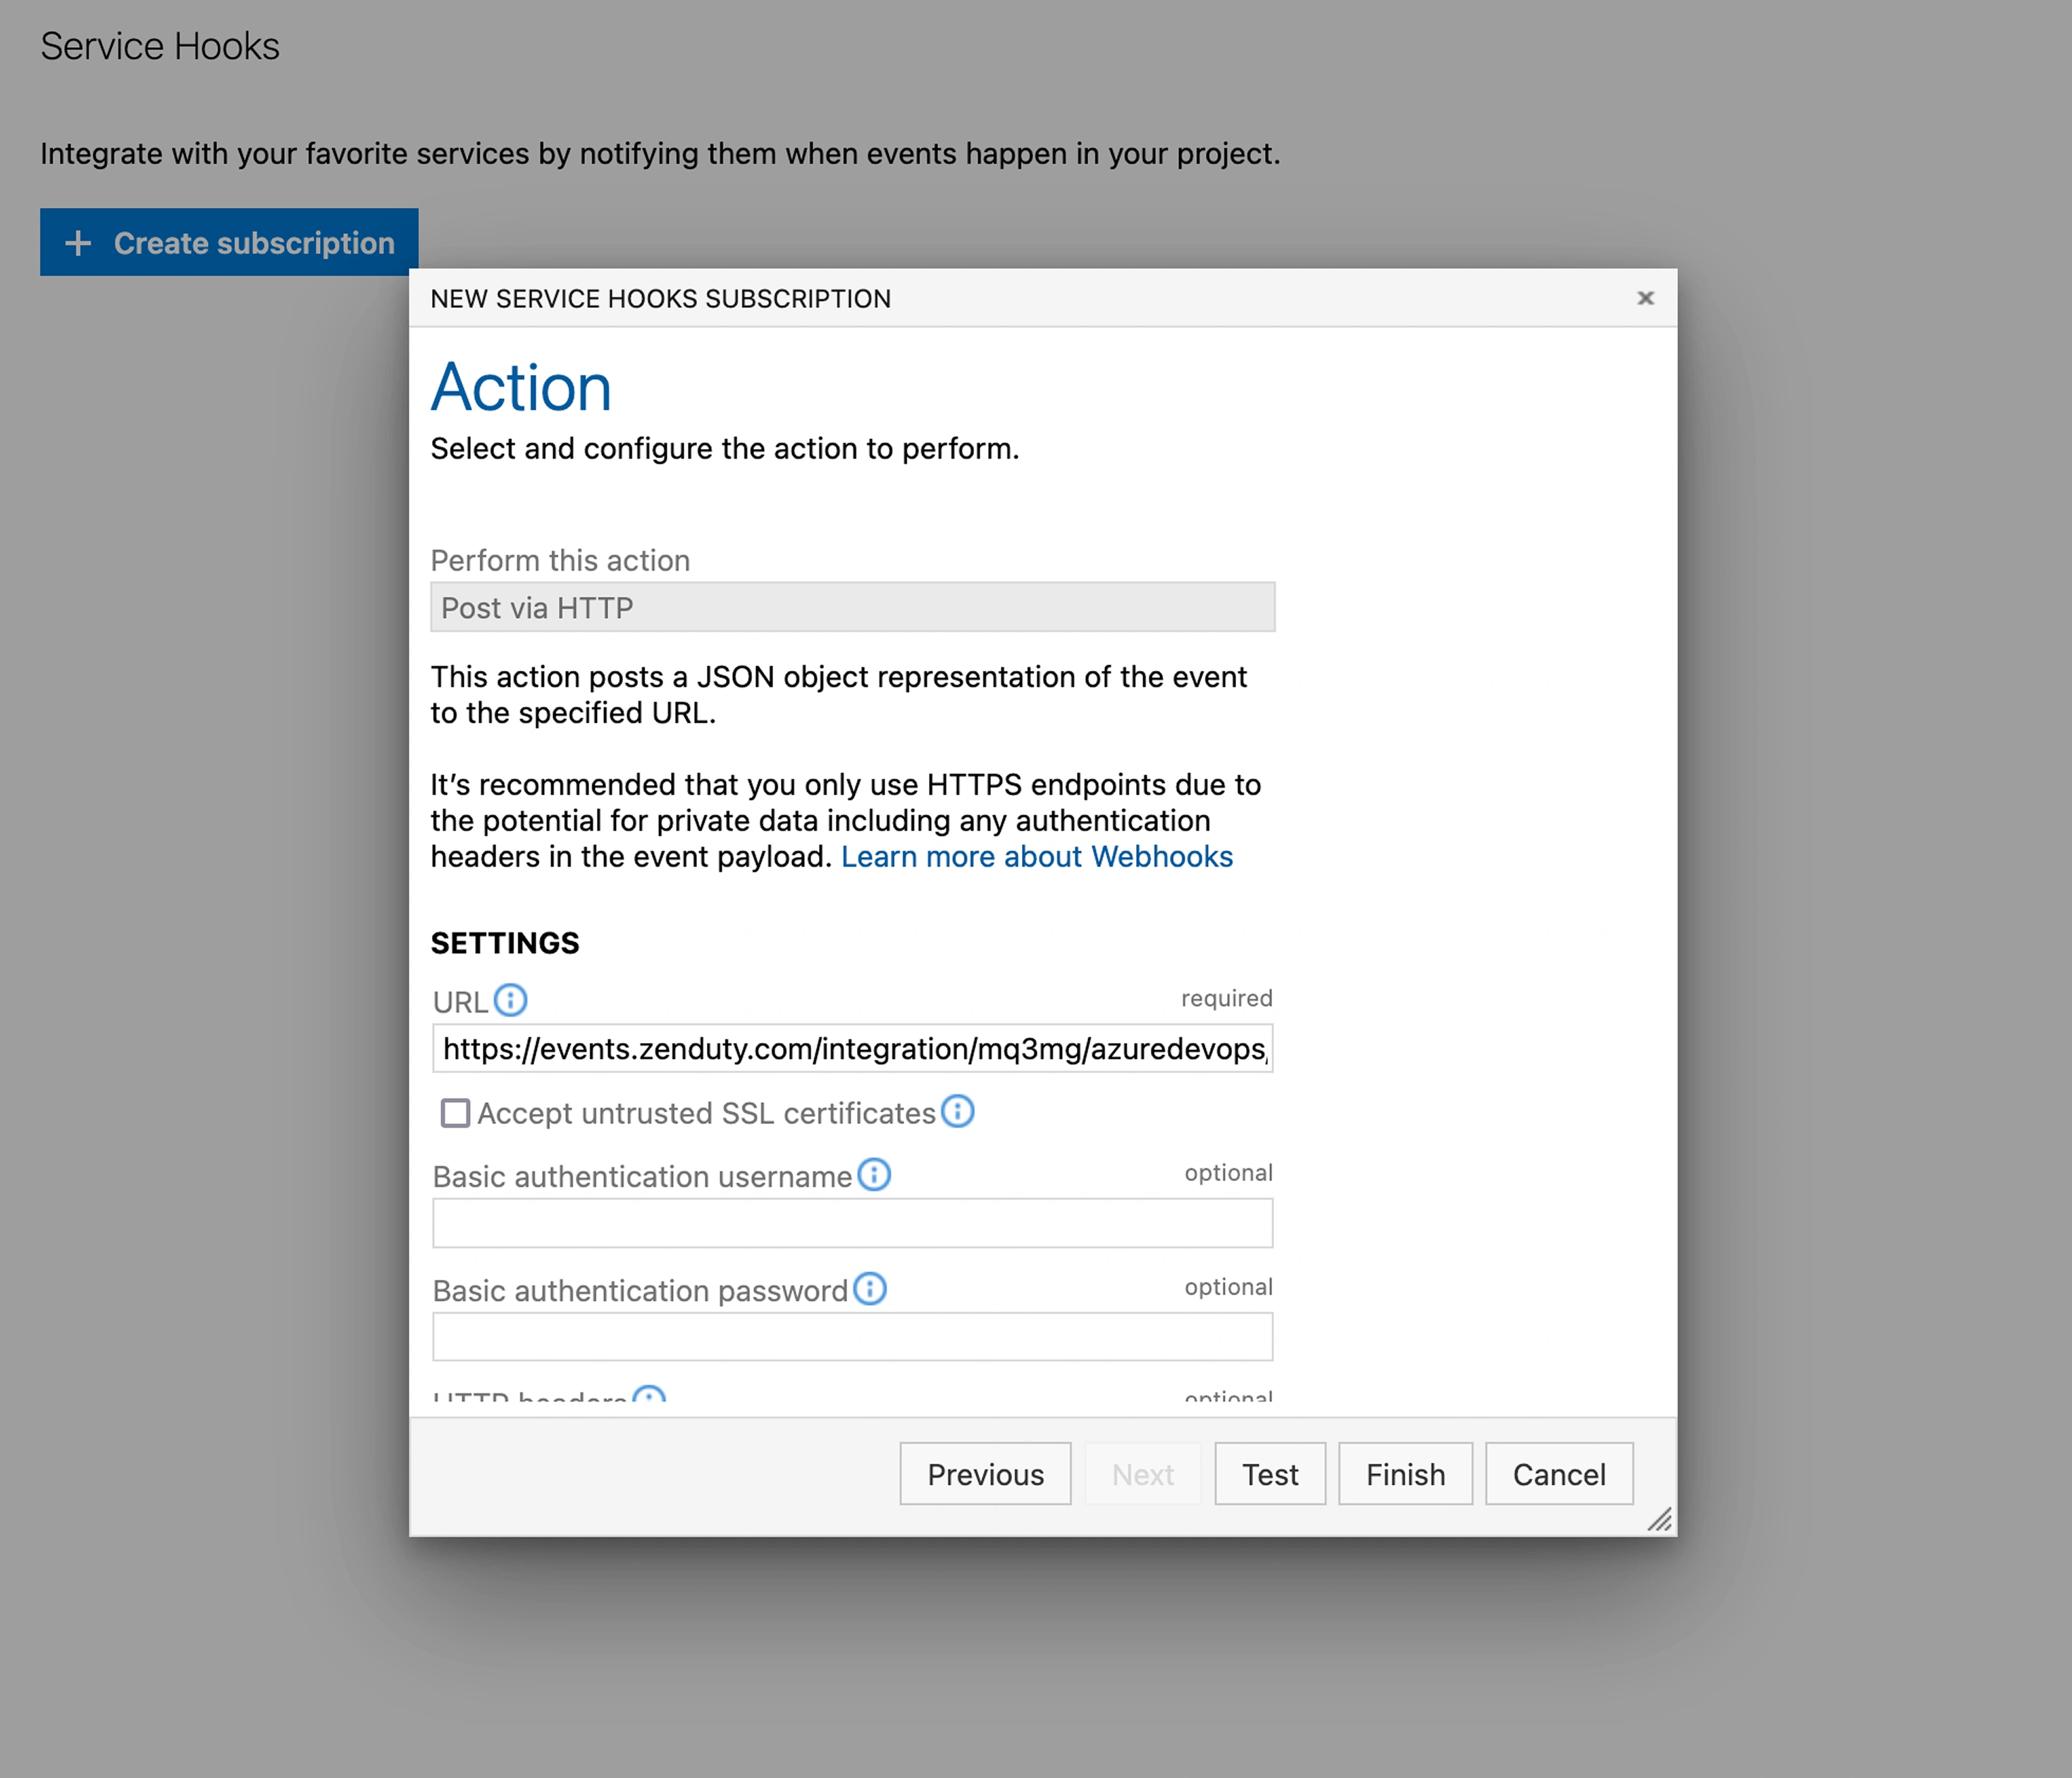Click info icon beside HTTP headers label
Image resolution: width=2072 pixels, height=1778 pixels.
pos(650,1396)
